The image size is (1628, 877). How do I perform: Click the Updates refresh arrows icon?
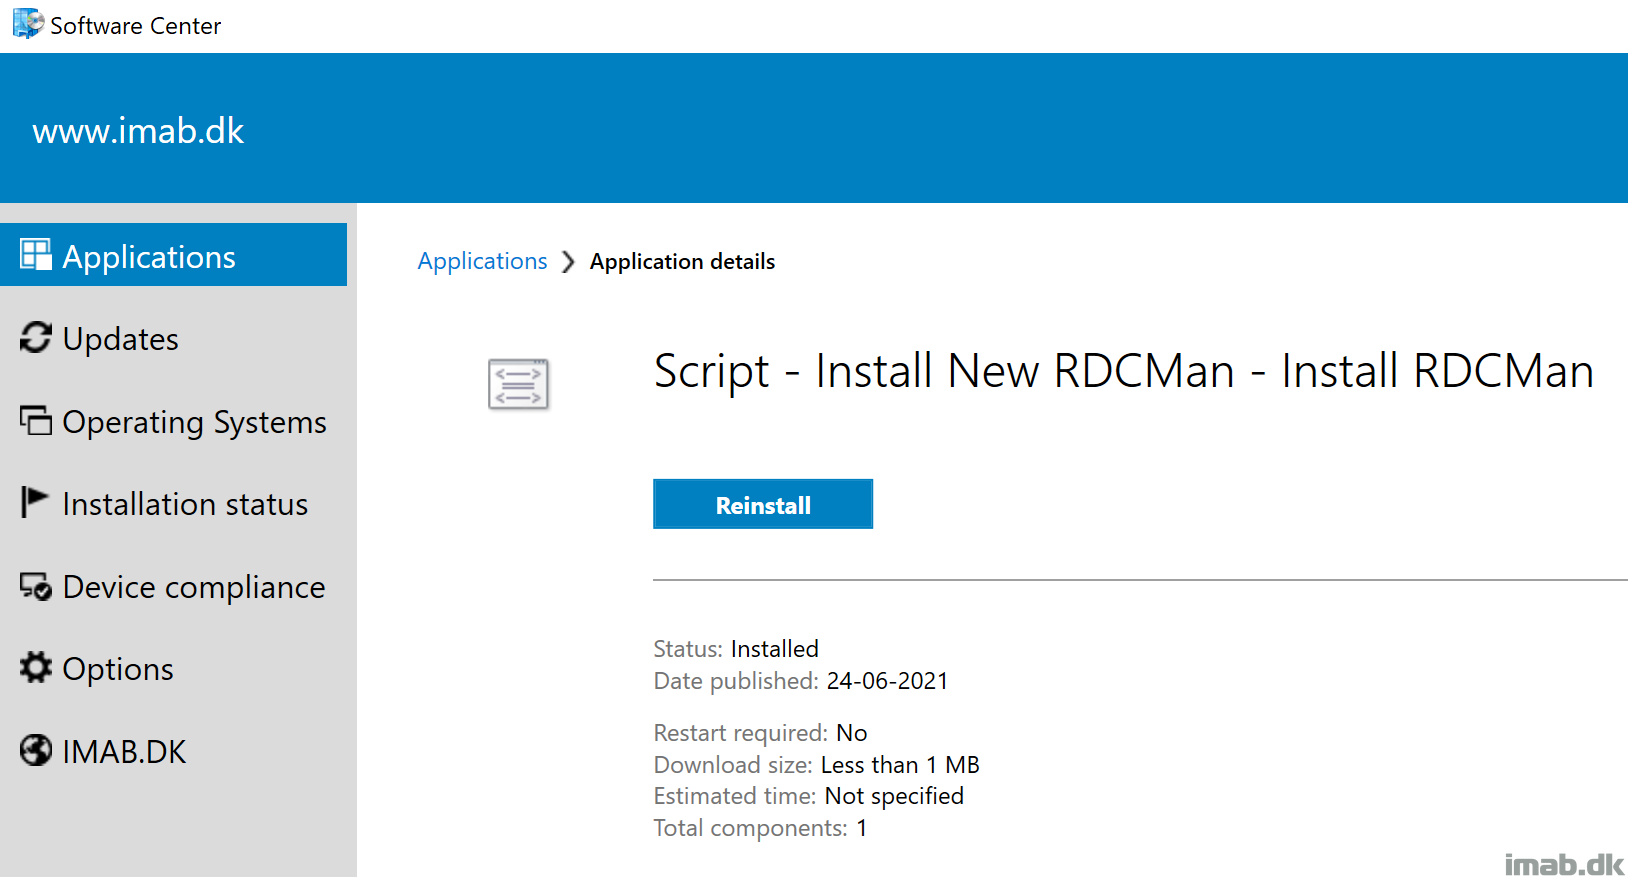coord(36,338)
